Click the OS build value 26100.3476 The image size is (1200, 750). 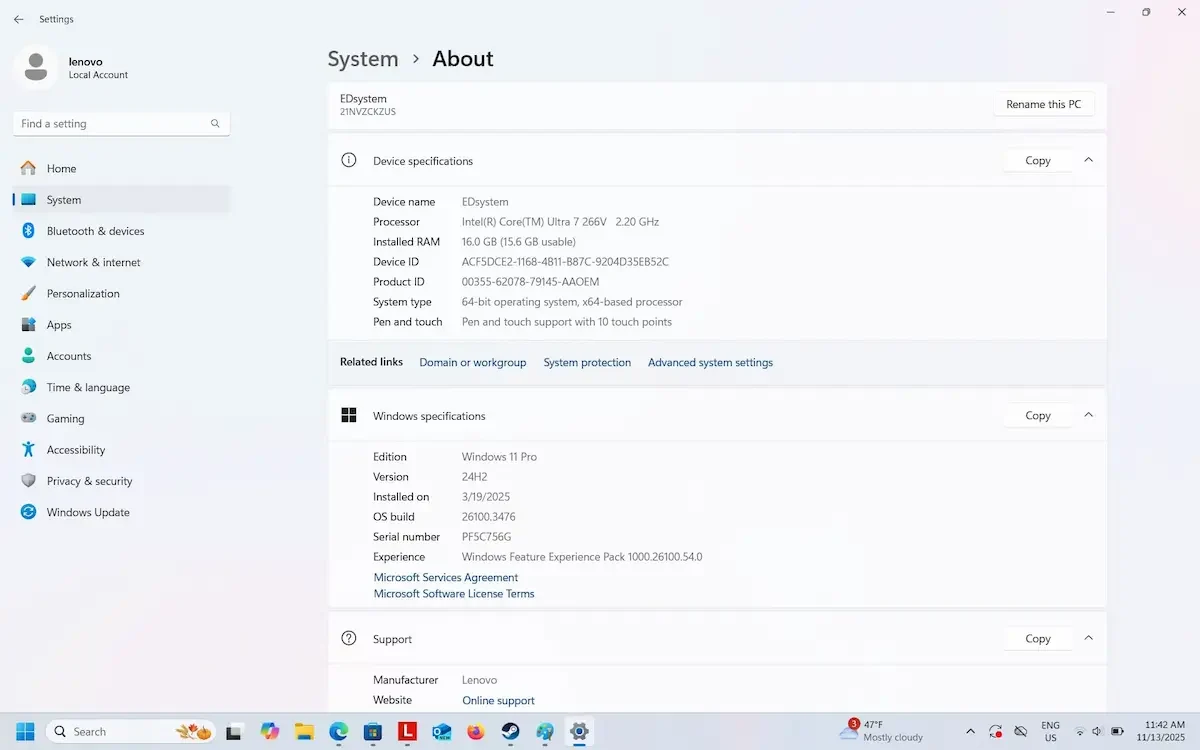click(488, 517)
